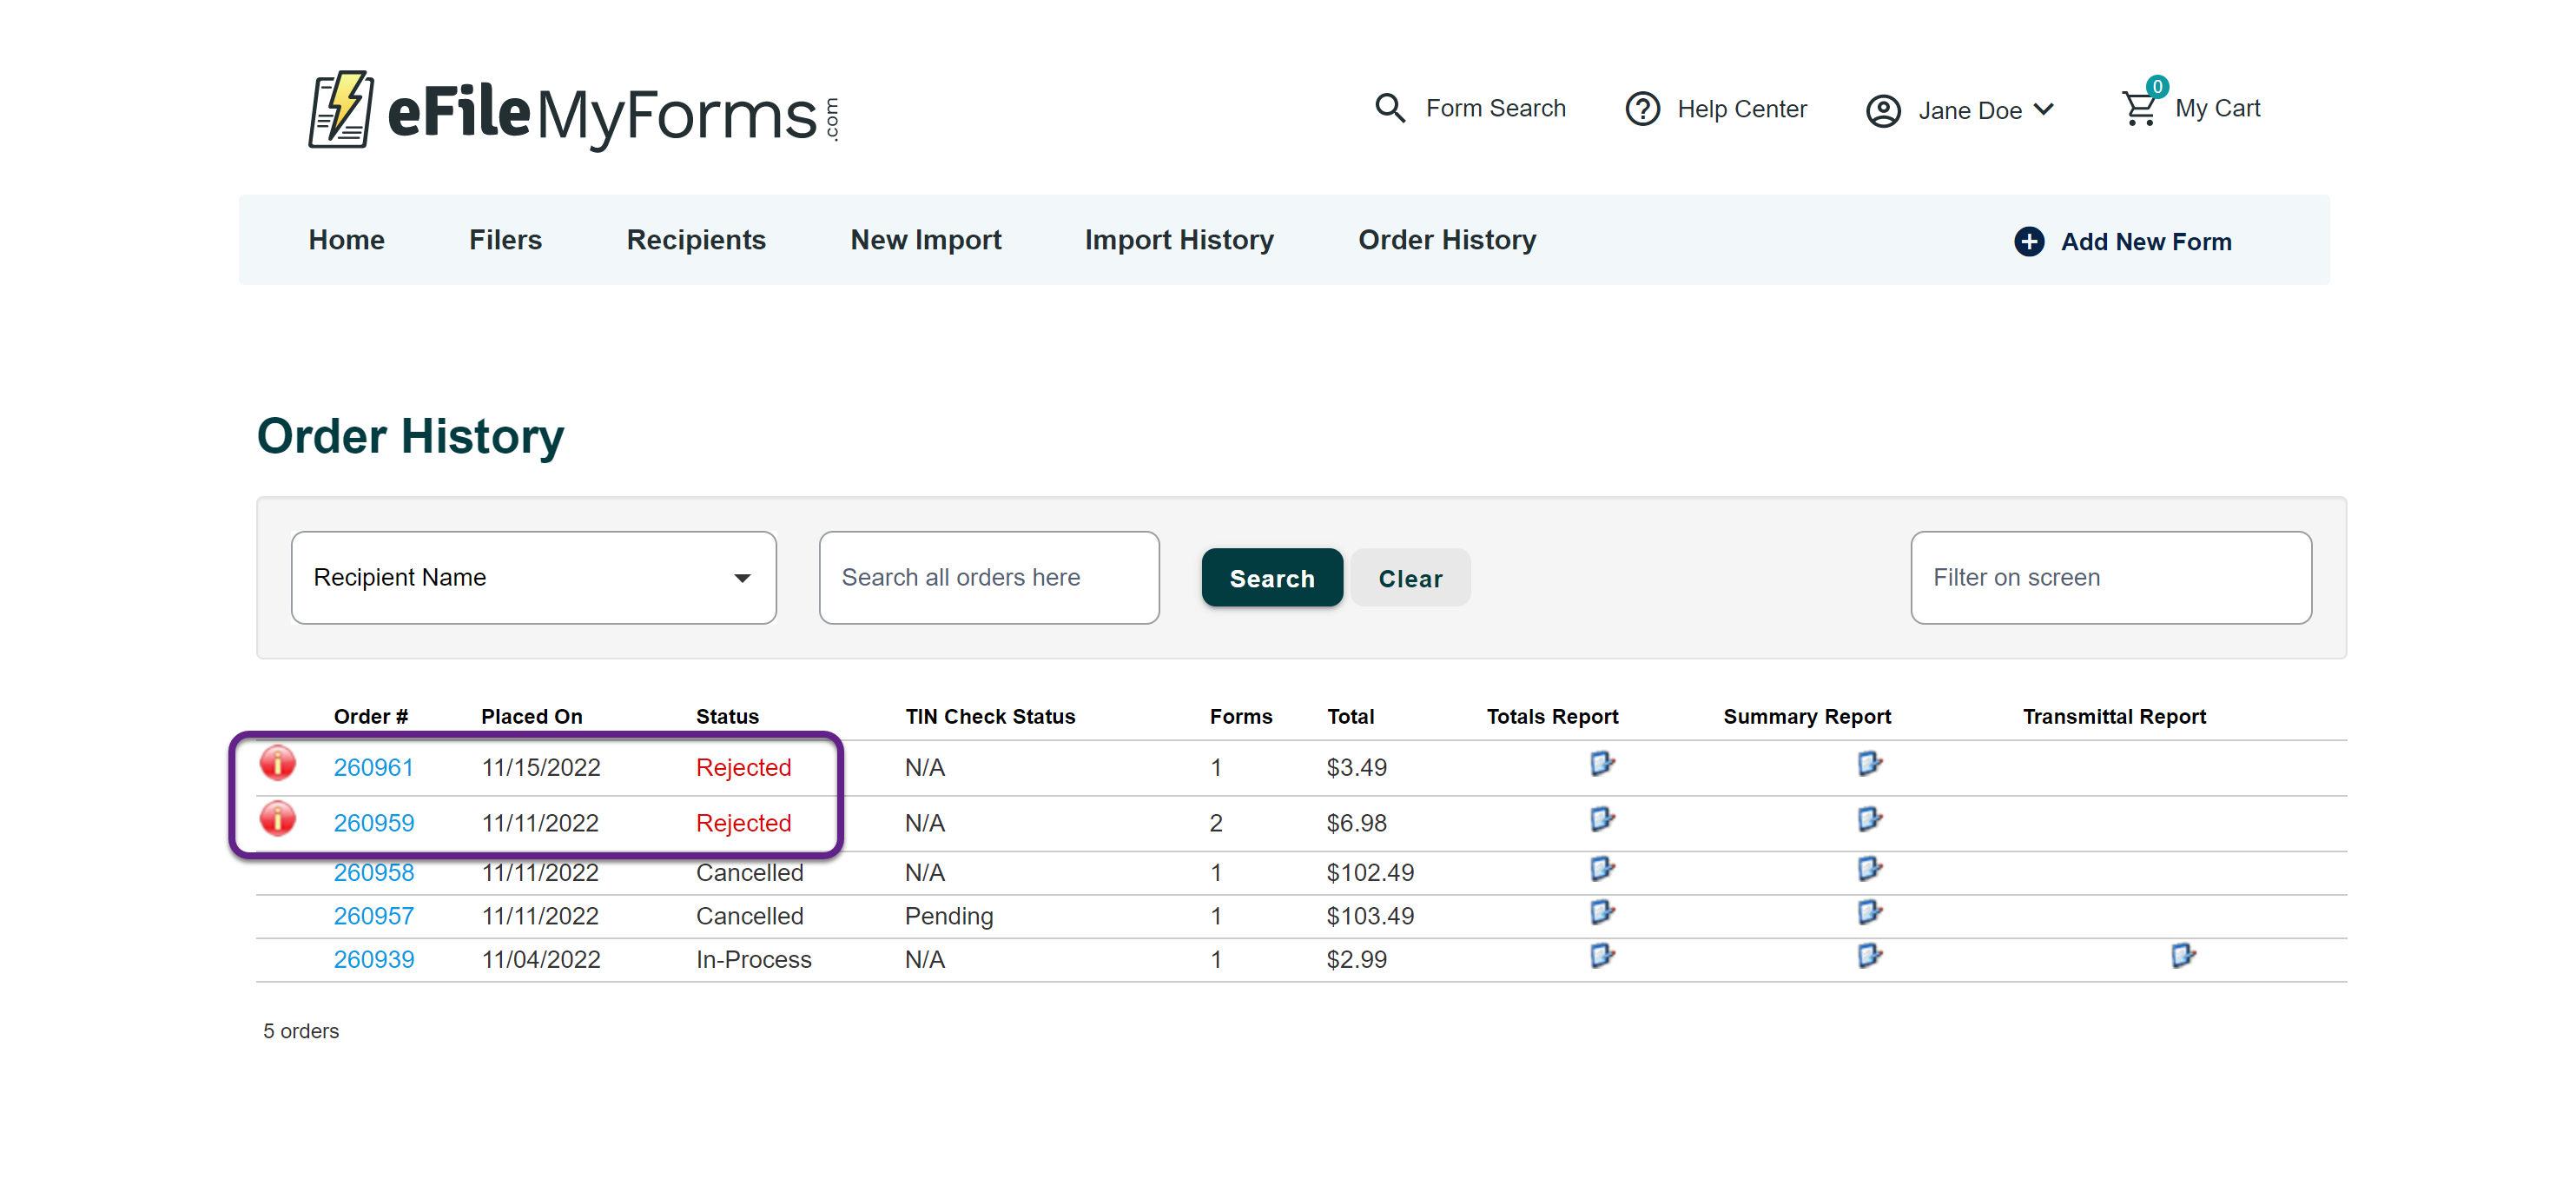Screen dimensions: 2576x1199
Task: Open Totals Report for order 260958
Action: click(x=1602, y=869)
